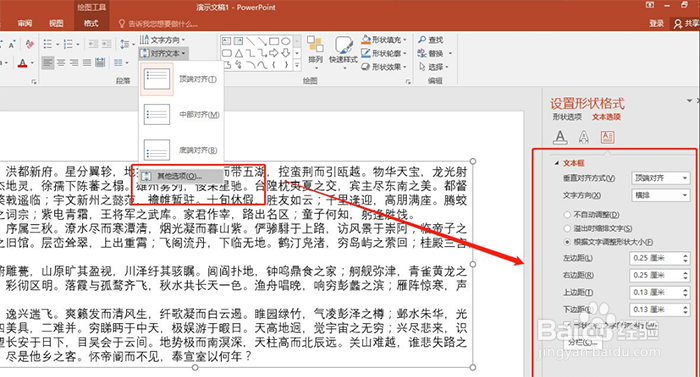
Task: Switch to 形状选项 in format pane
Action: (567, 117)
